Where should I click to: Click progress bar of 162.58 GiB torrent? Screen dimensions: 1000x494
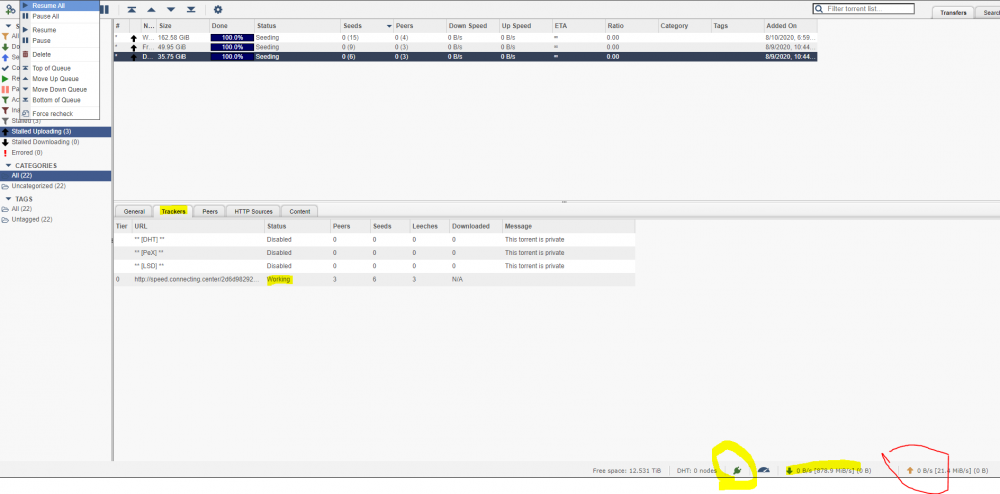pyautogui.click(x=232, y=38)
